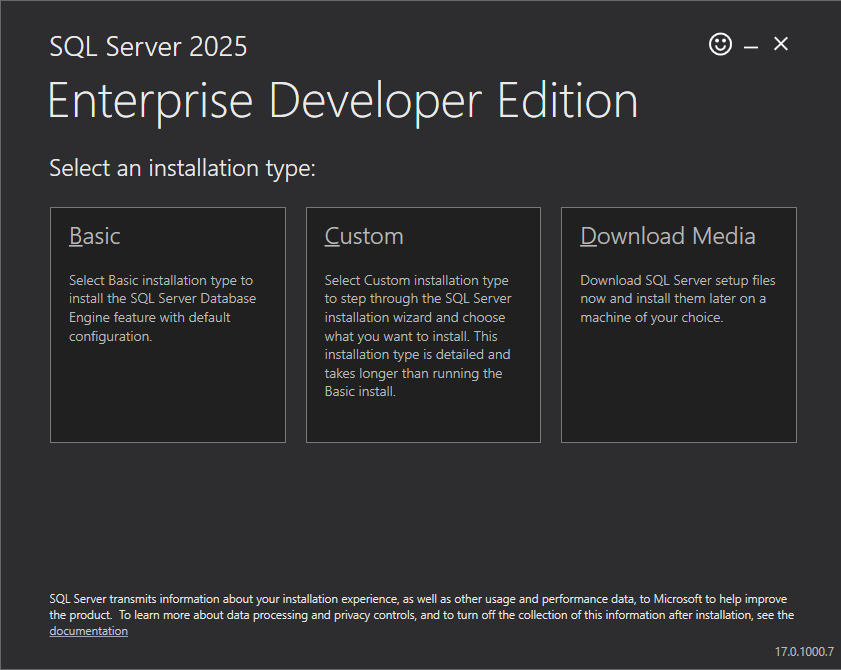The height and width of the screenshot is (670, 841).
Task: Click 'Select an installation type:' label
Action: [182, 168]
